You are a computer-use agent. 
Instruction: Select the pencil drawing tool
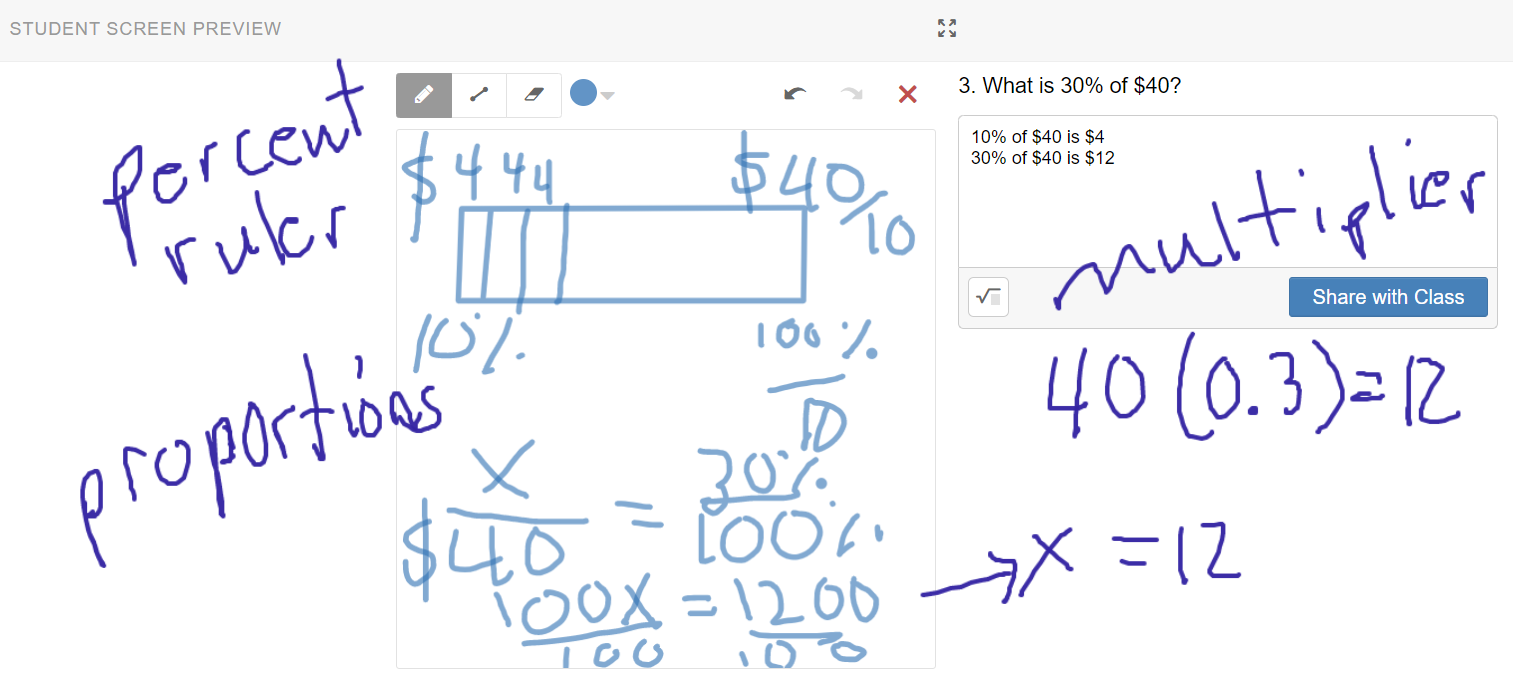tap(423, 93)
